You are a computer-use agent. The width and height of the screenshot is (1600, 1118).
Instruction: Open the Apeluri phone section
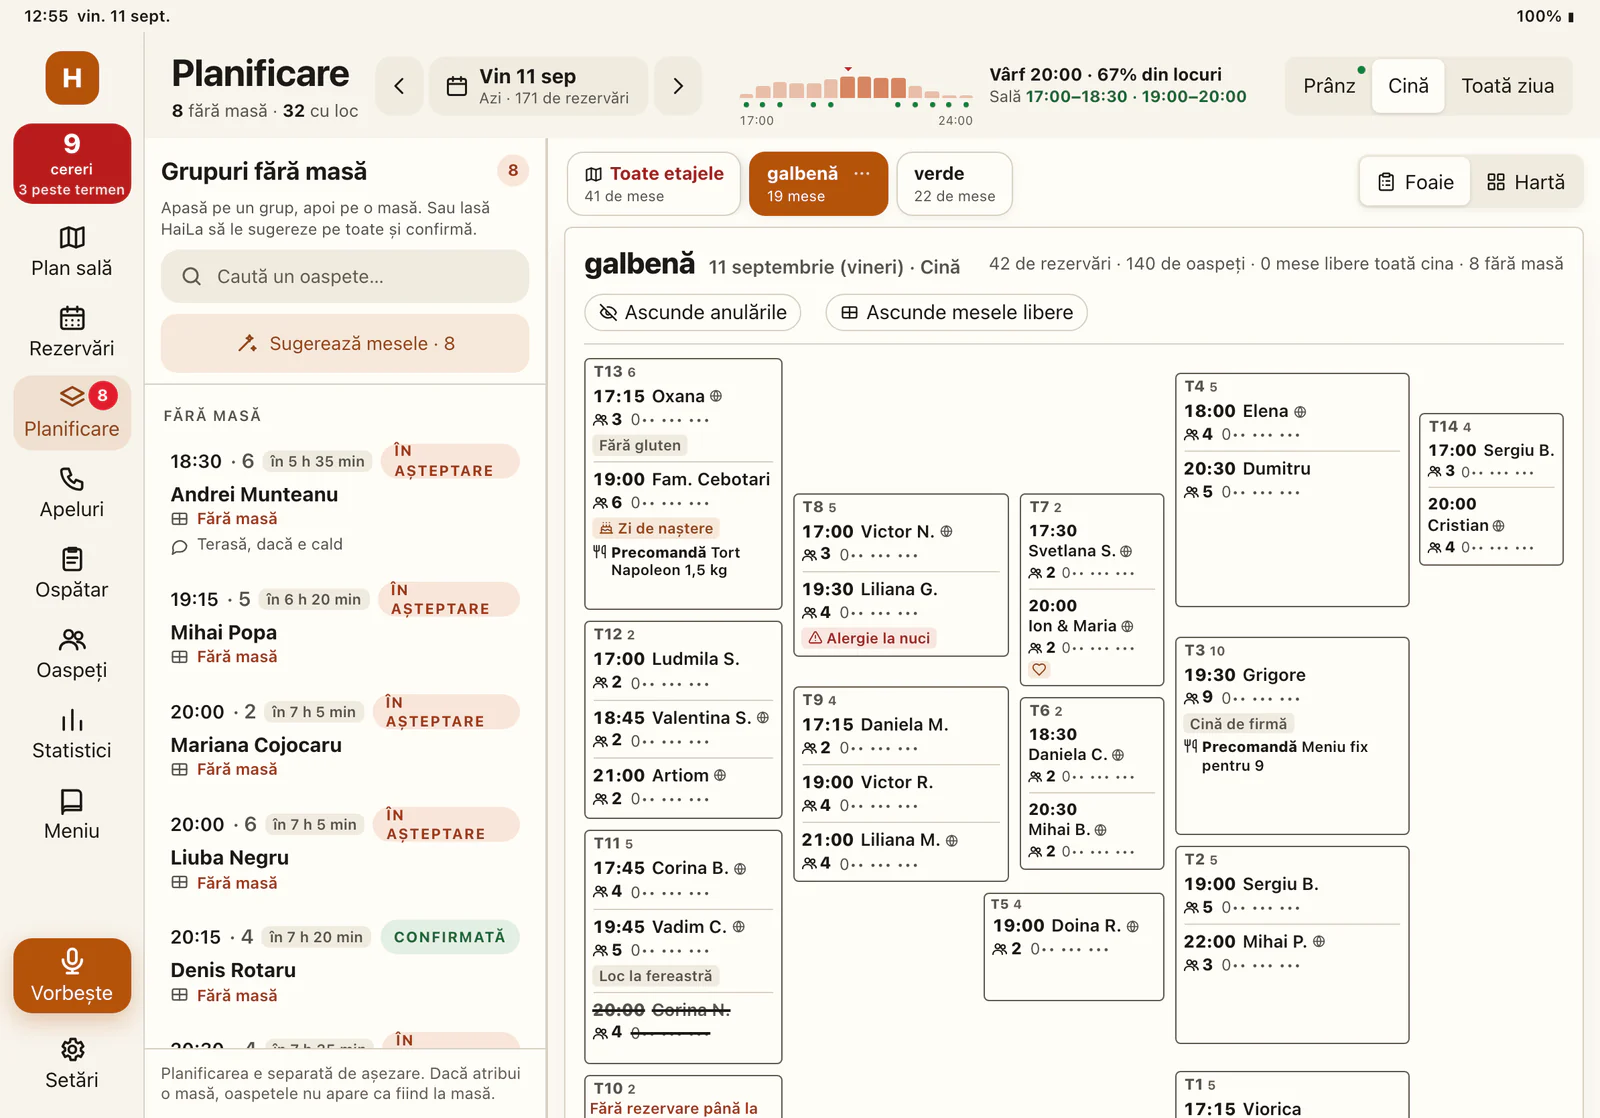coord(72,493)
